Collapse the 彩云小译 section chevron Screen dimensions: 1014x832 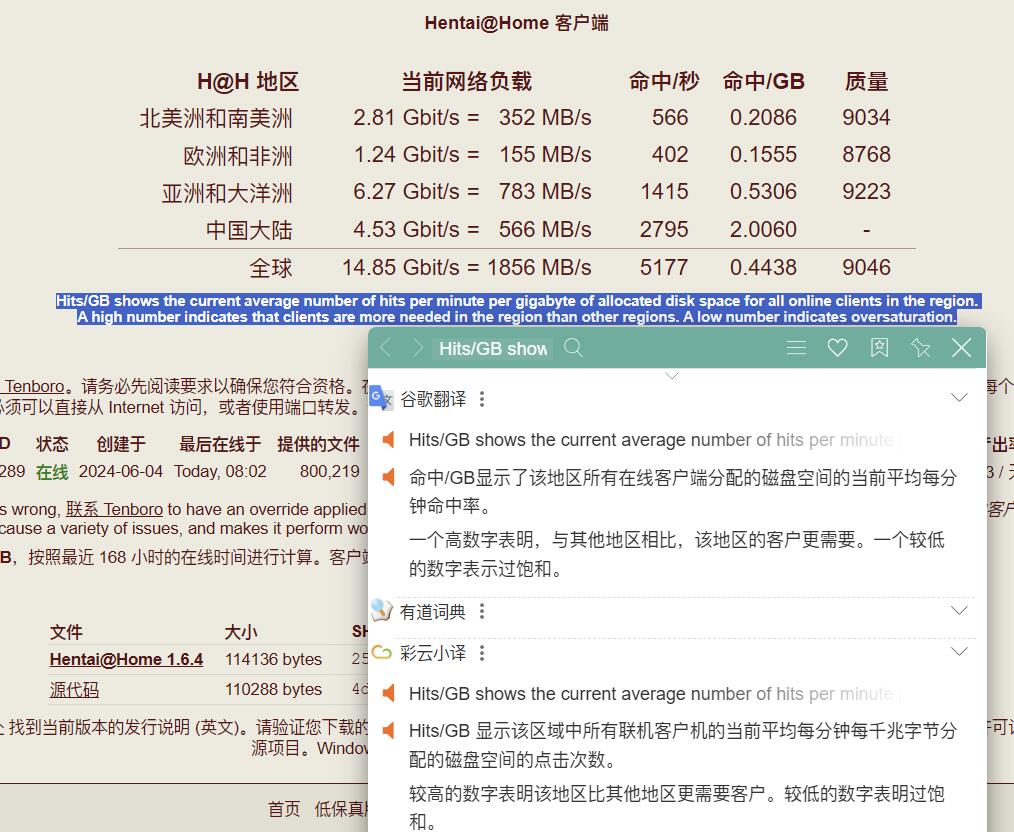959,651
